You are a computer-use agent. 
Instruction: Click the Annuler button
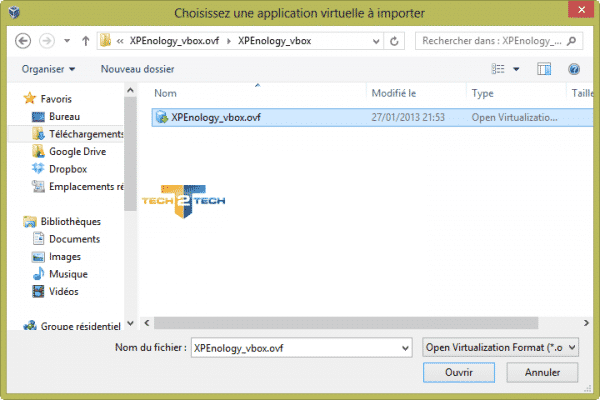click(542, 372)
